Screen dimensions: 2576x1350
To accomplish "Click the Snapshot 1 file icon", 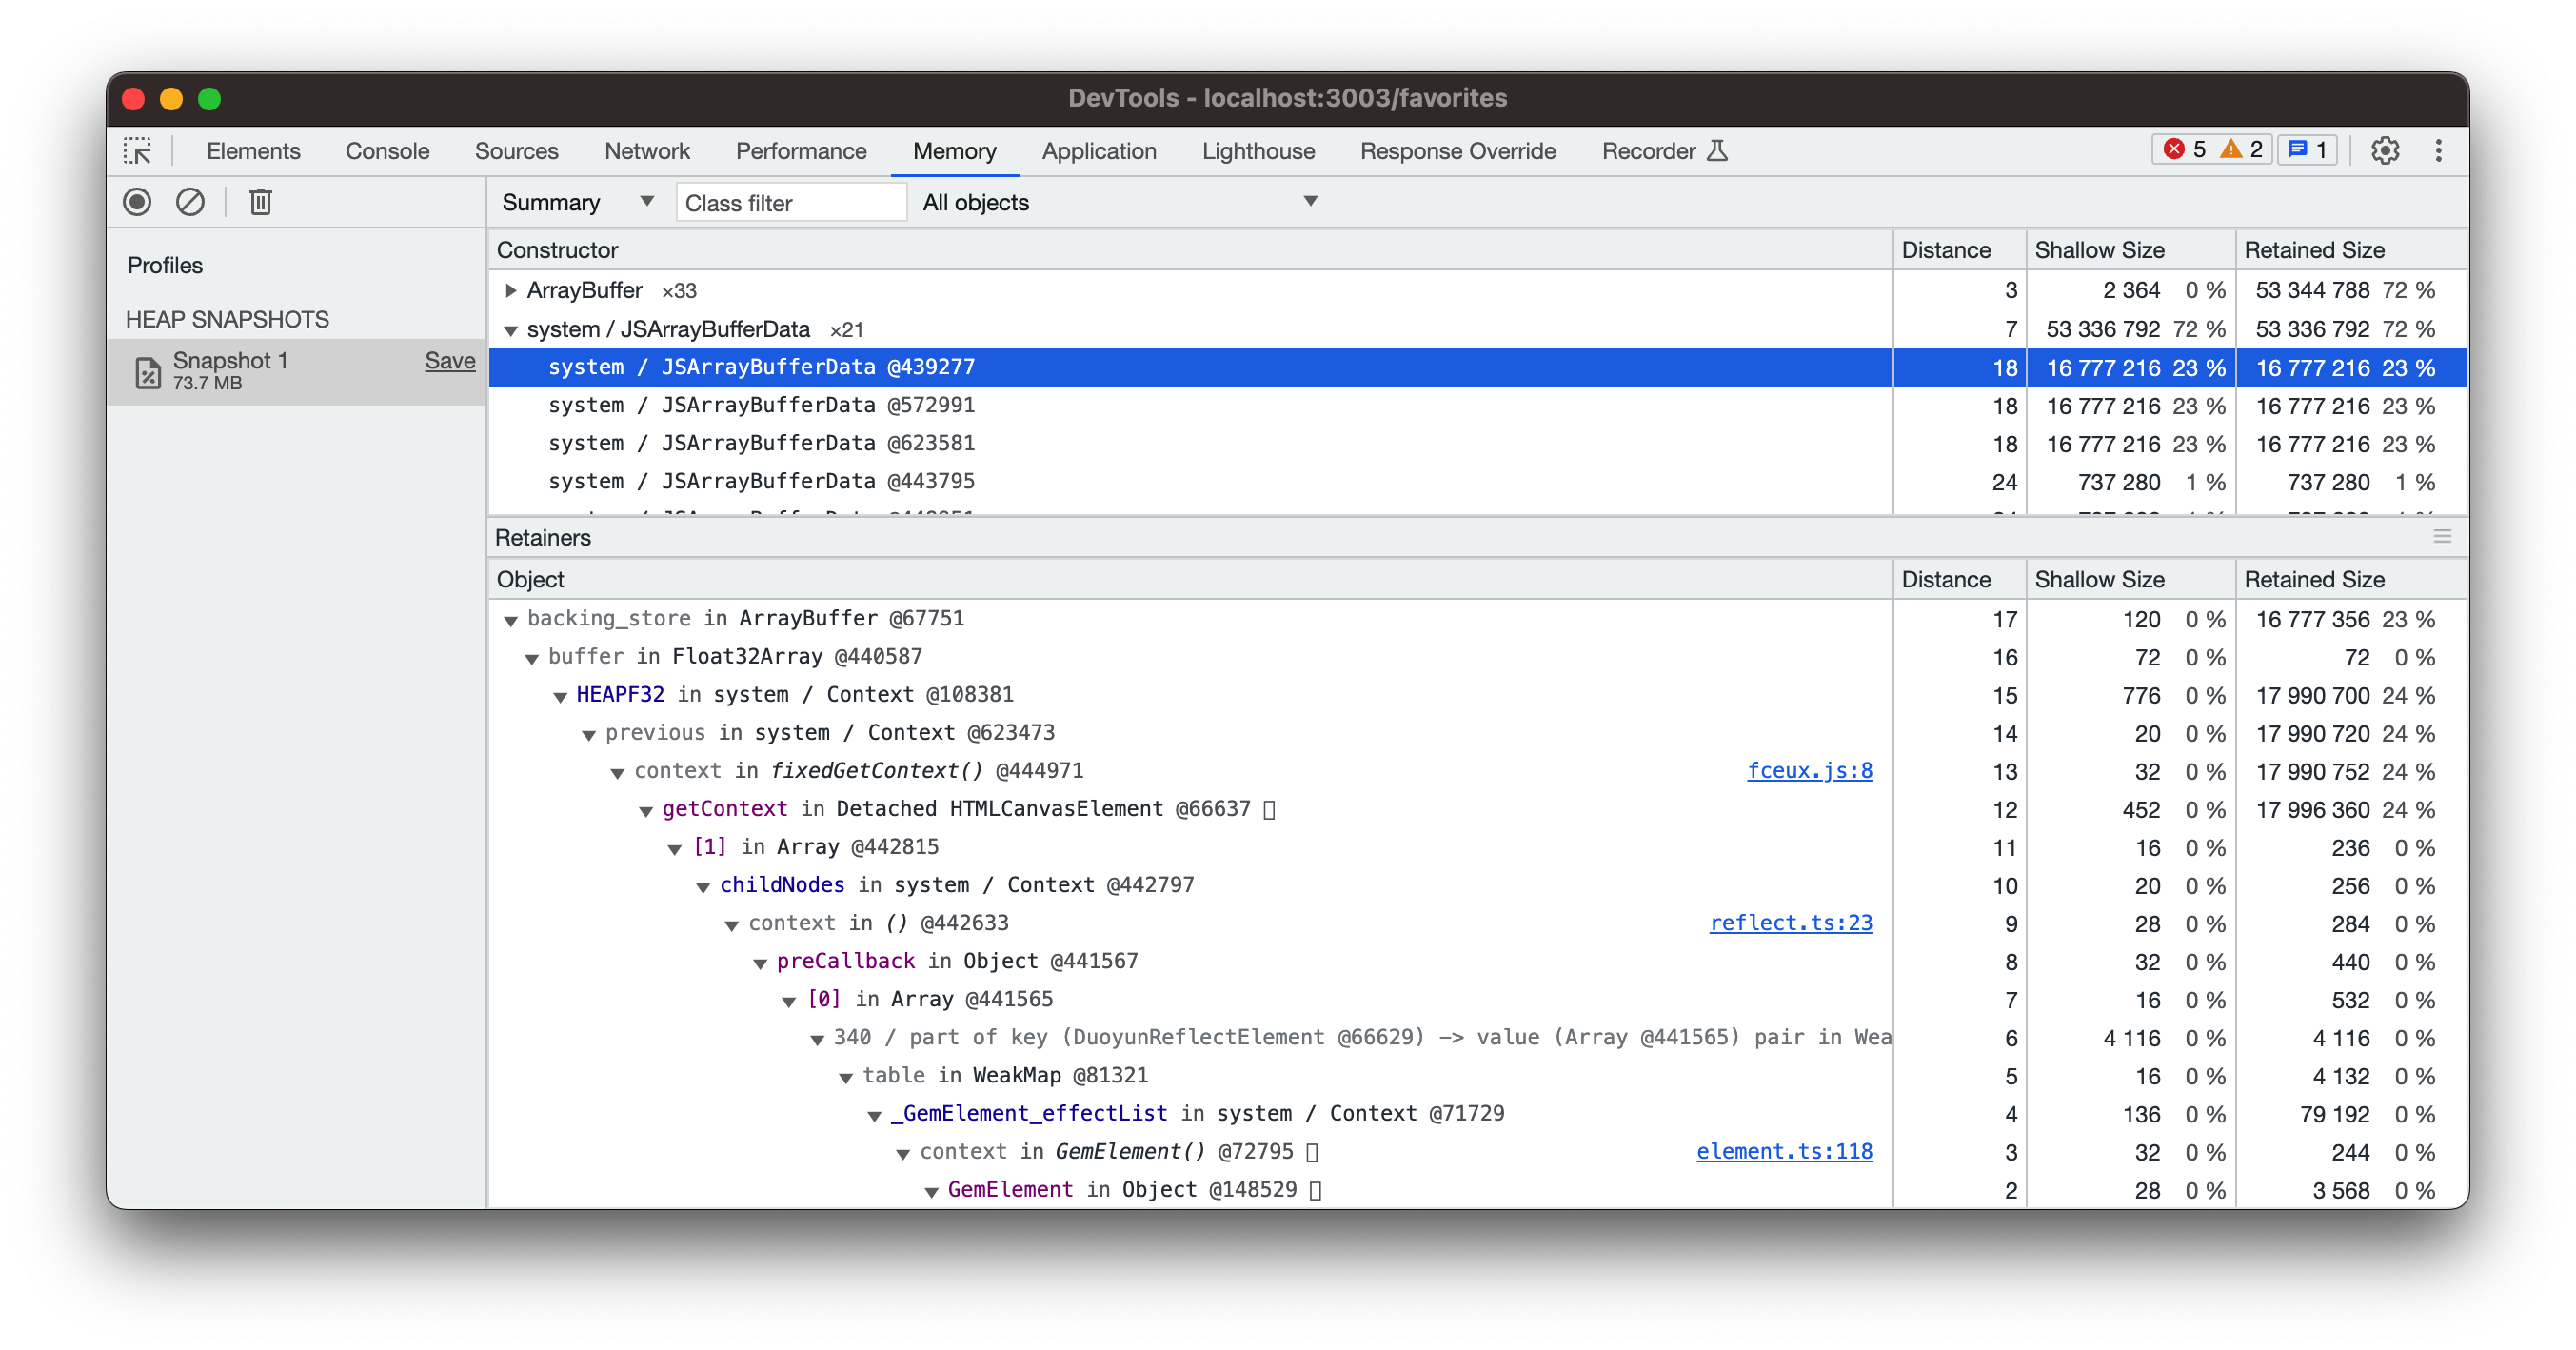I will click(148, 372).
